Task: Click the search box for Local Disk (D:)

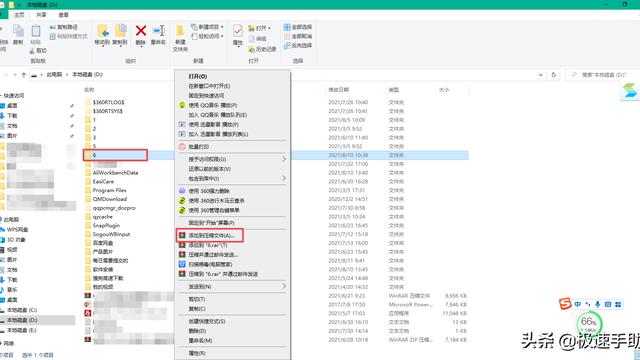Action: click(602, 75)
